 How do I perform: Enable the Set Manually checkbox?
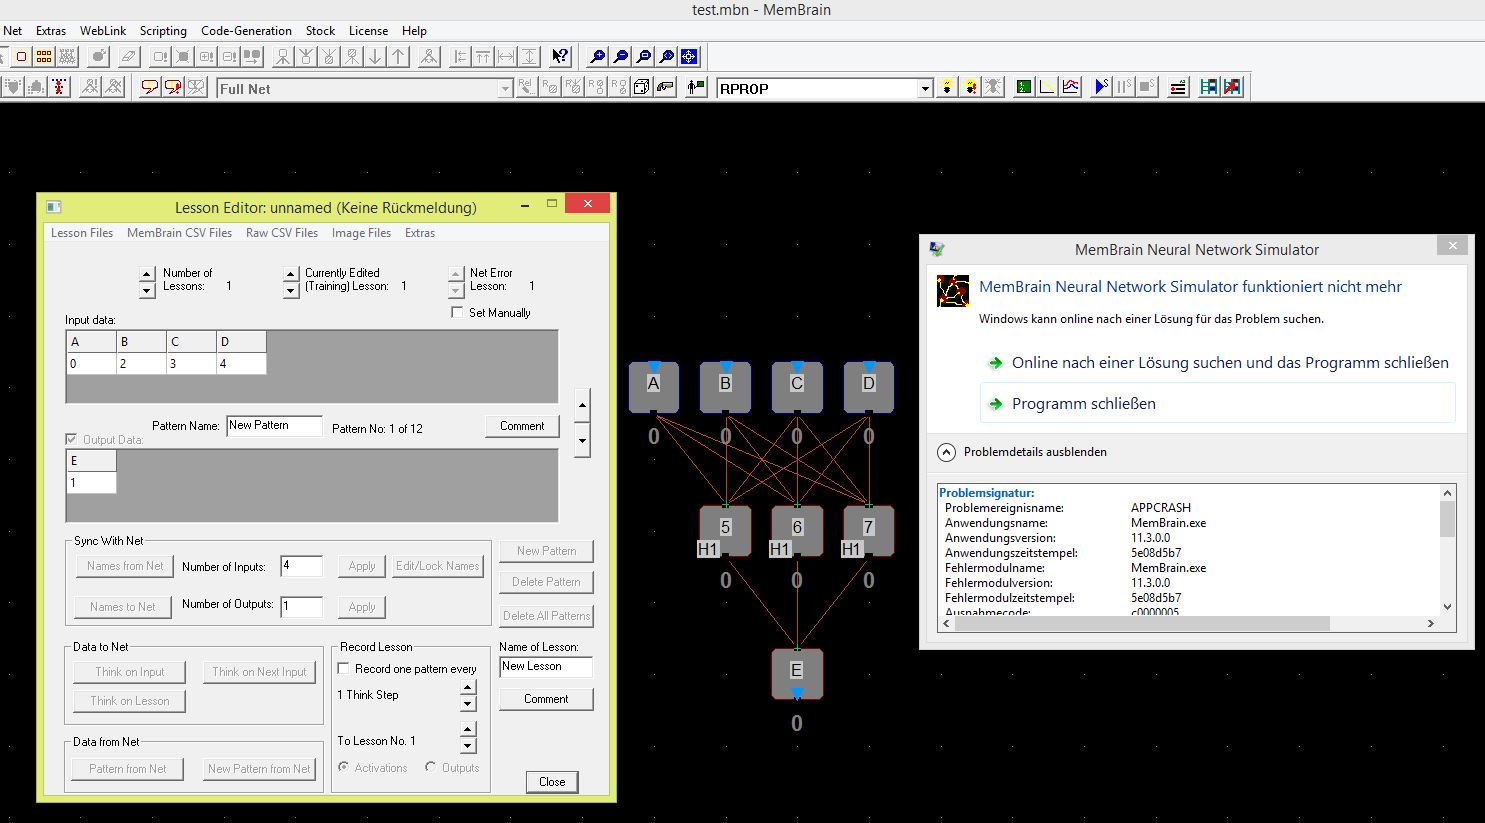457,313
